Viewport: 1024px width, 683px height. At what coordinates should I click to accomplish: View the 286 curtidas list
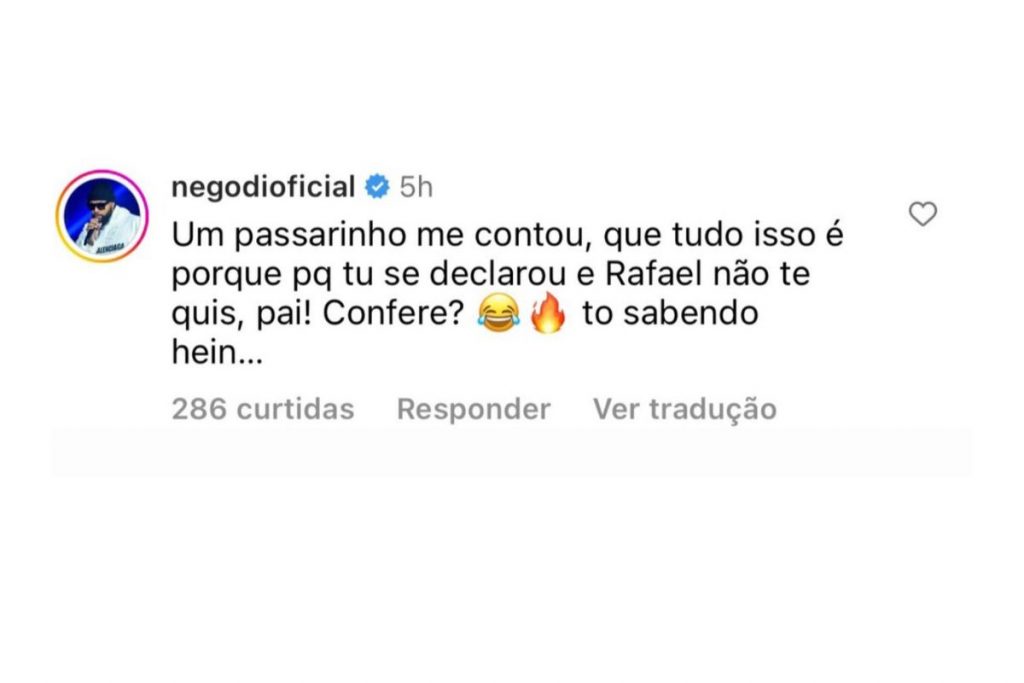coord(263,409)
